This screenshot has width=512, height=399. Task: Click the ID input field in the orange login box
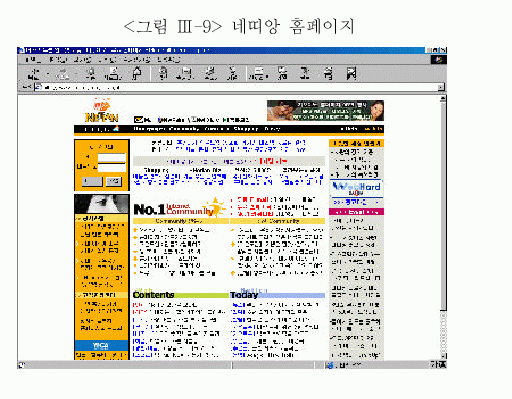[111, 157]
